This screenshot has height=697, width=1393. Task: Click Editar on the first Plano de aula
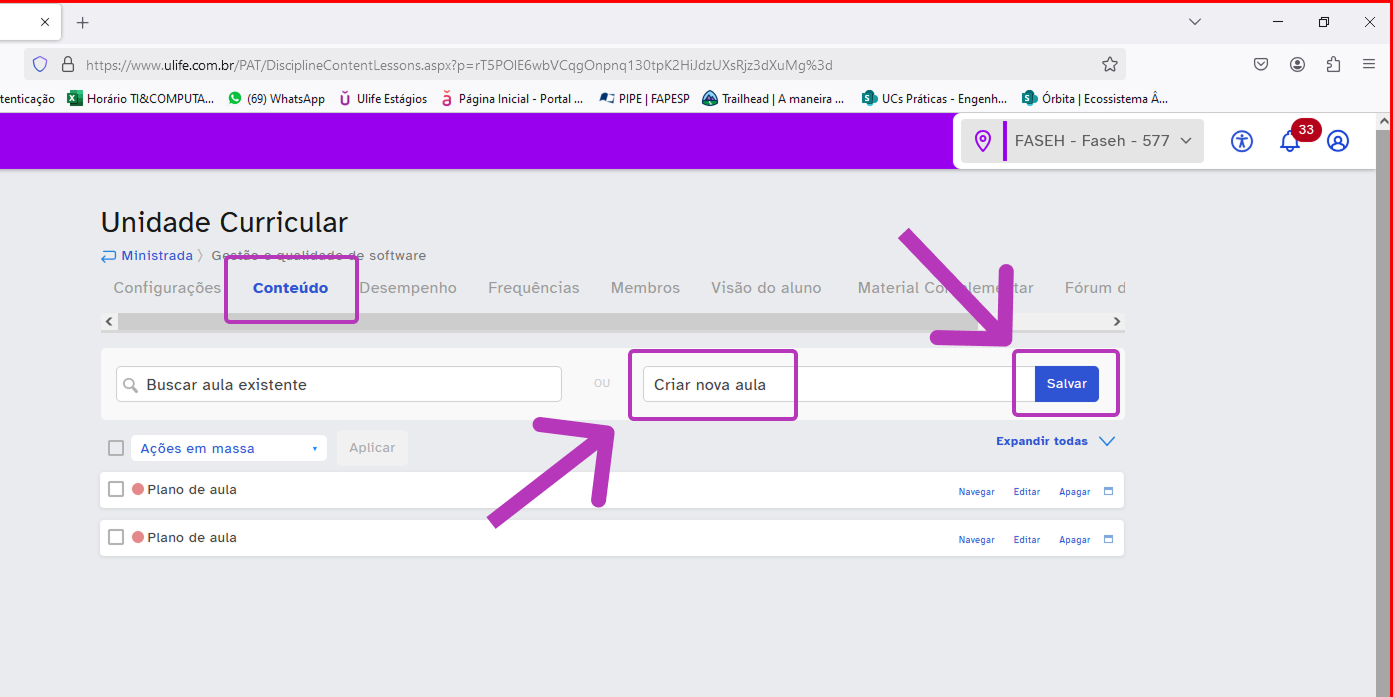(x=1027, y=492)
